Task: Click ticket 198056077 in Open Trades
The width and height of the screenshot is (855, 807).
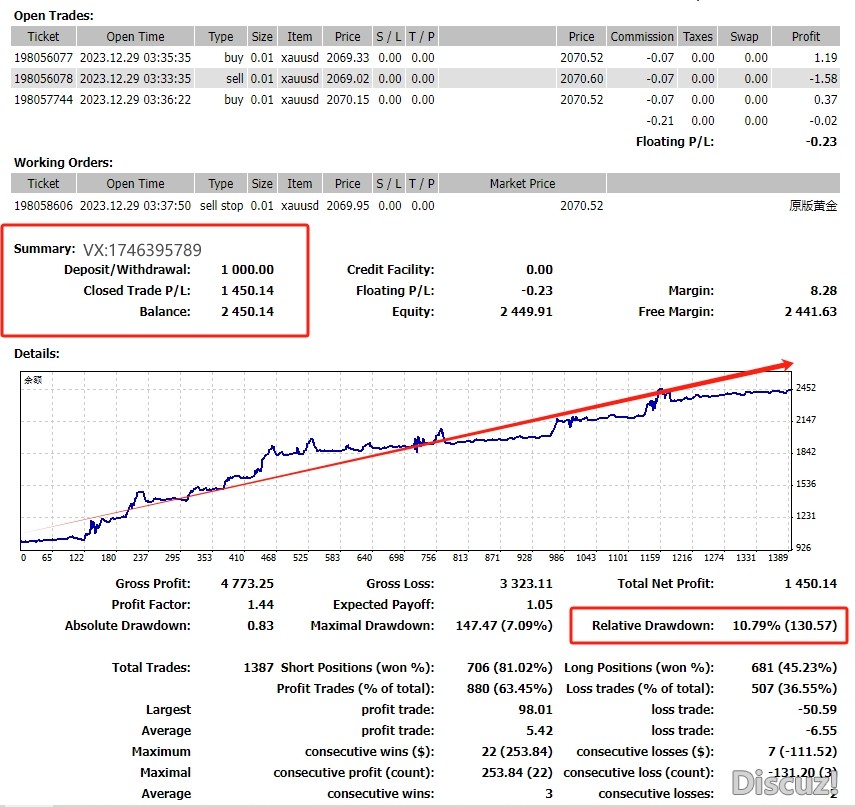Action: tap(43, 58)
